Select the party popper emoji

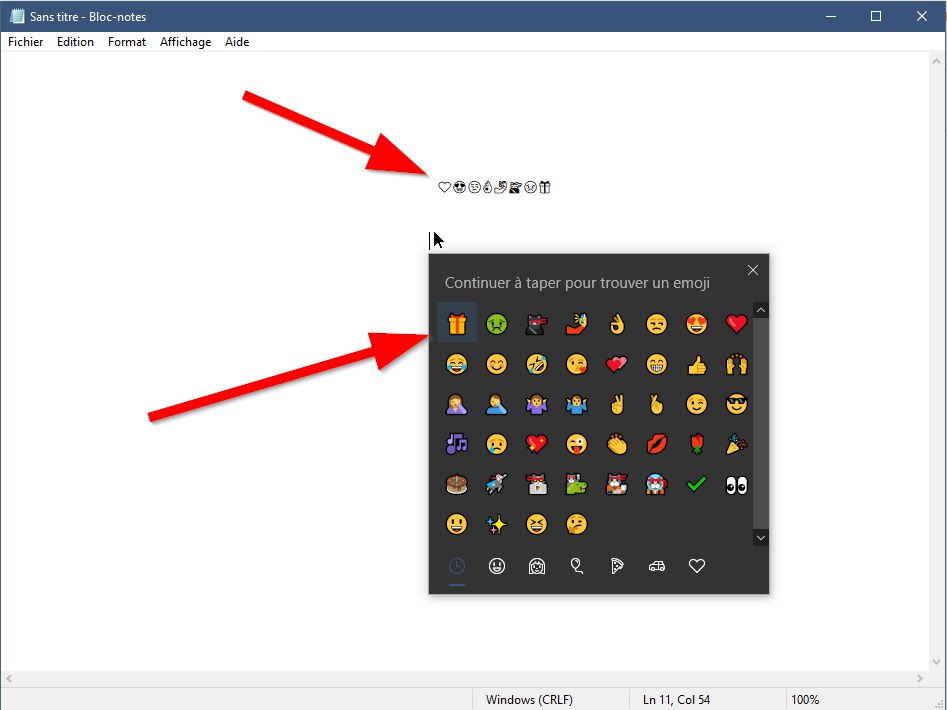pos(736,444)
